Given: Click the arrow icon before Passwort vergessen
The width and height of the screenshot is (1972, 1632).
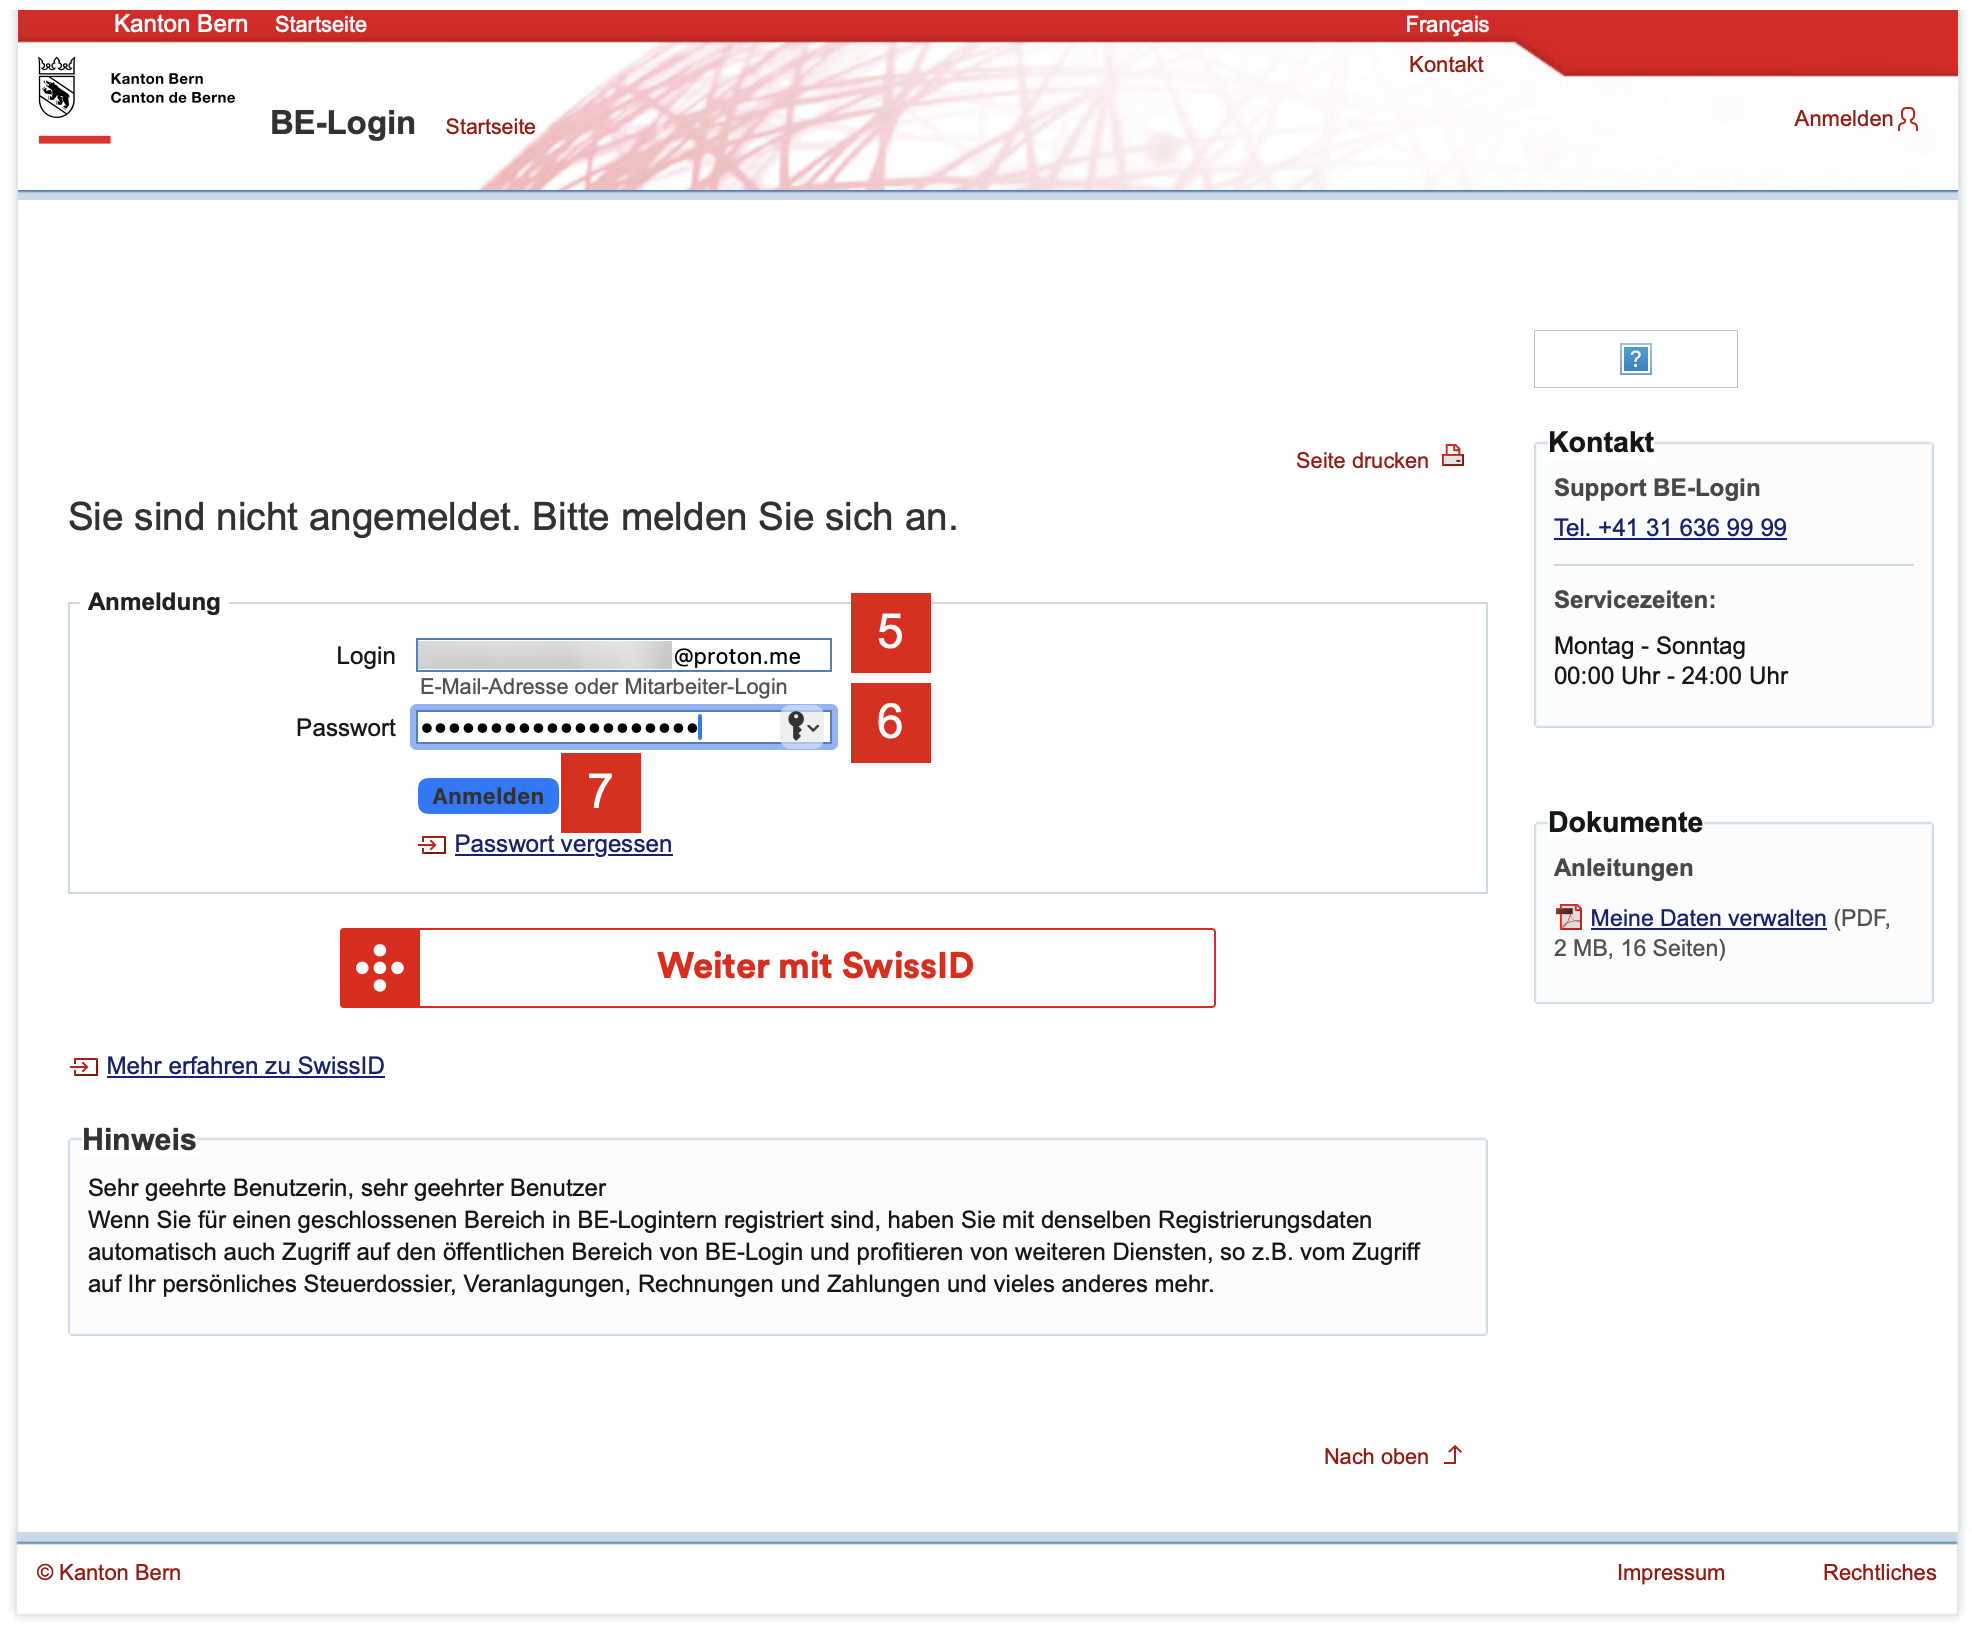Looking at the screenshot, I should [432, 845].
